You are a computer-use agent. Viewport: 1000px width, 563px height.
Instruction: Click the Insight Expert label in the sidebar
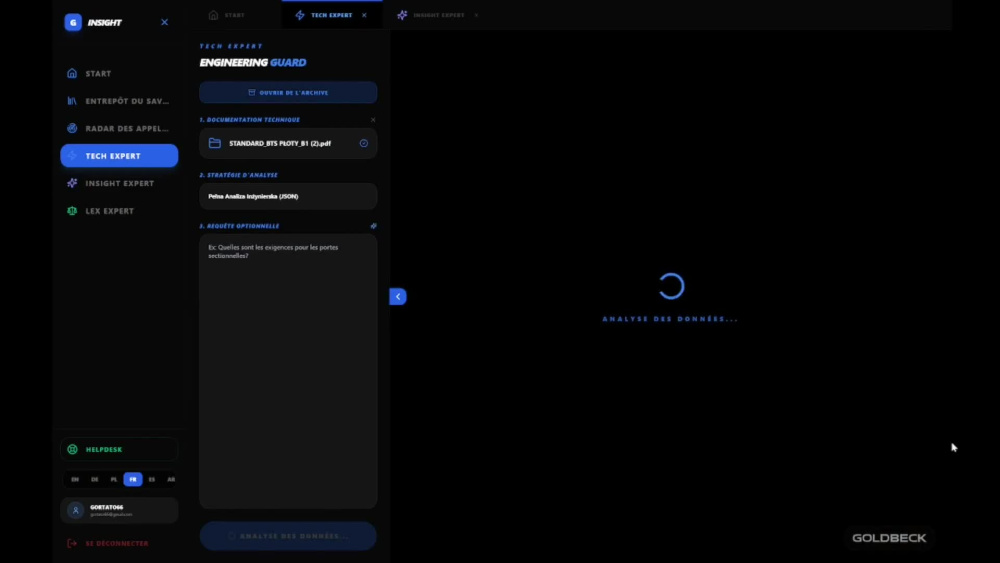[120, 183]
